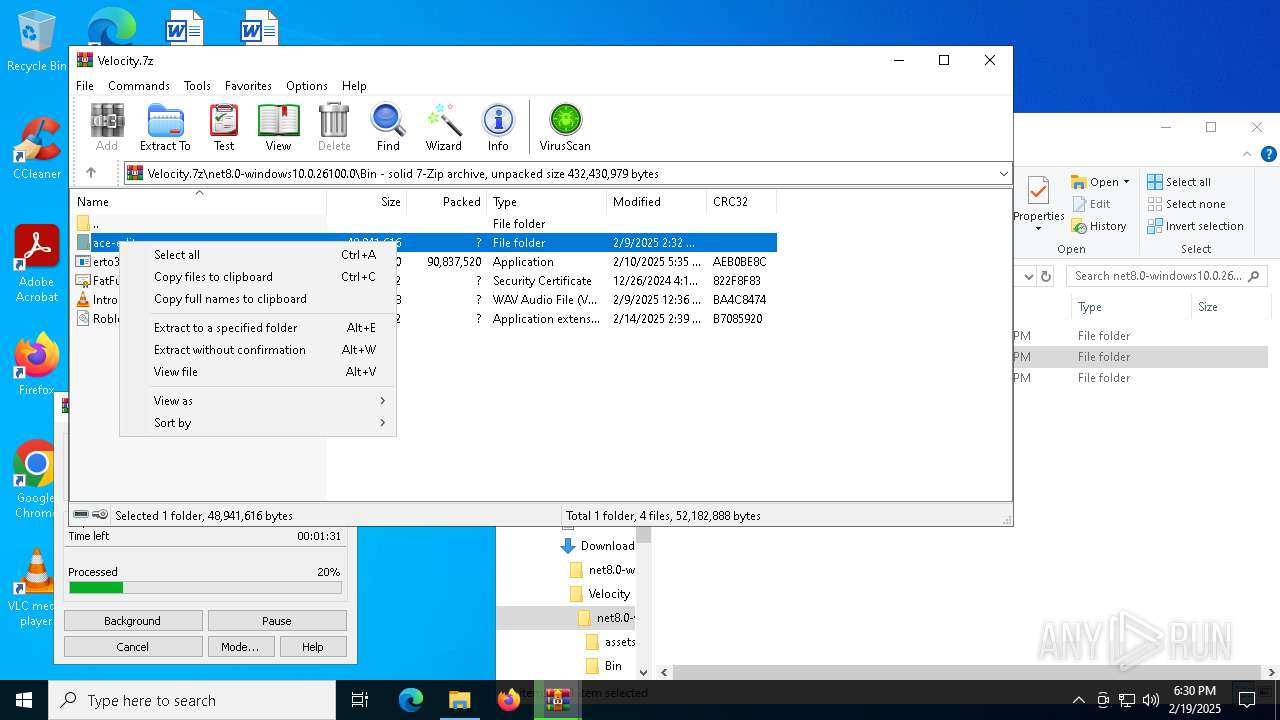Image resolution: width=1280 pixels, height=720 pixels.
Task: Click the Extract To toolbar icon
Action: point(165,127)
